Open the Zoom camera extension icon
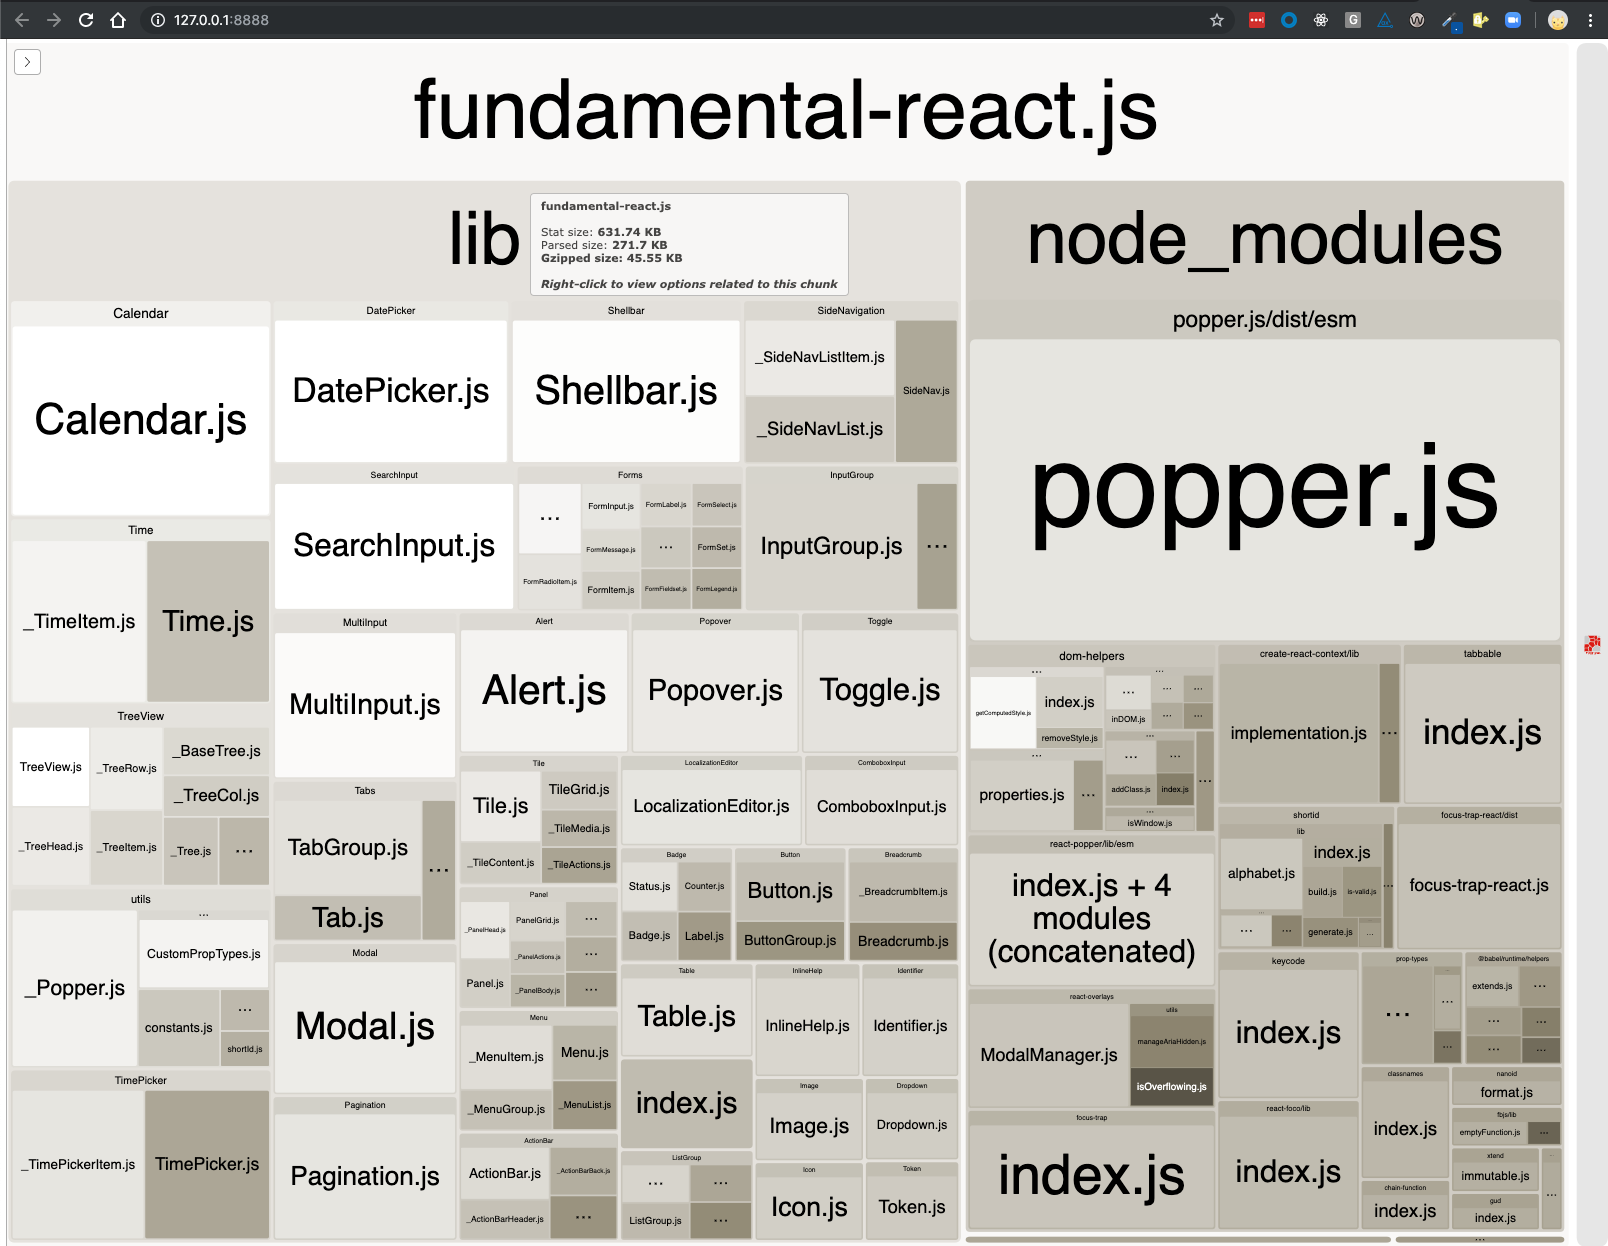Viewport: 1608px width, 1246px height. [1513, 20]
